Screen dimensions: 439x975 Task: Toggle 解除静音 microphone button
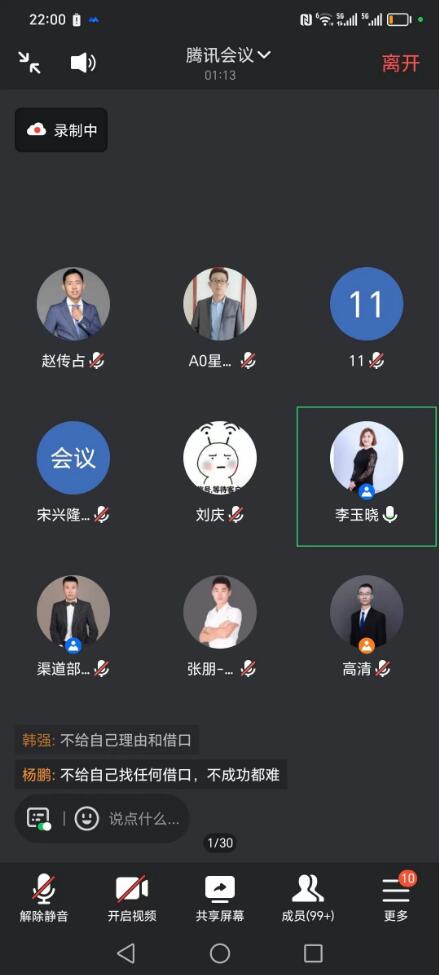(44, 898)
